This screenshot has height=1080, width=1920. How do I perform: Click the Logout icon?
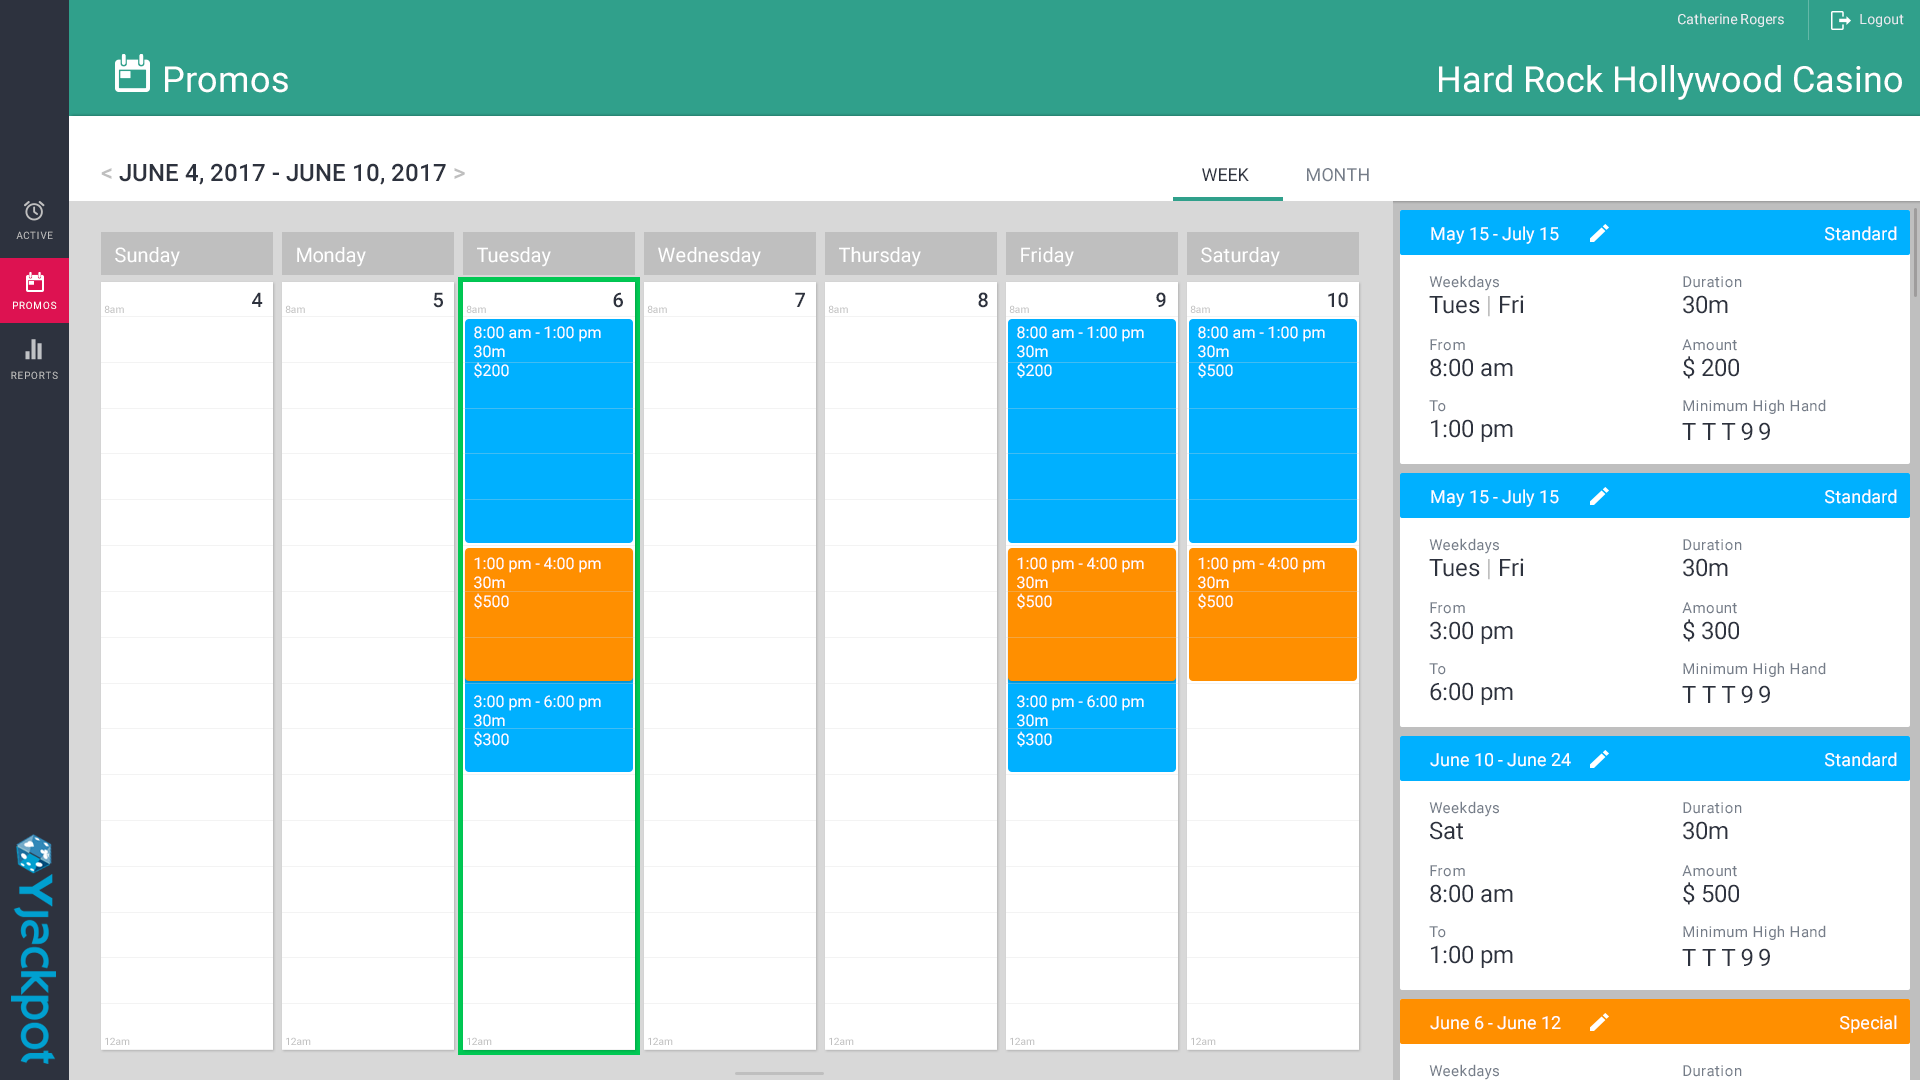1840,20
